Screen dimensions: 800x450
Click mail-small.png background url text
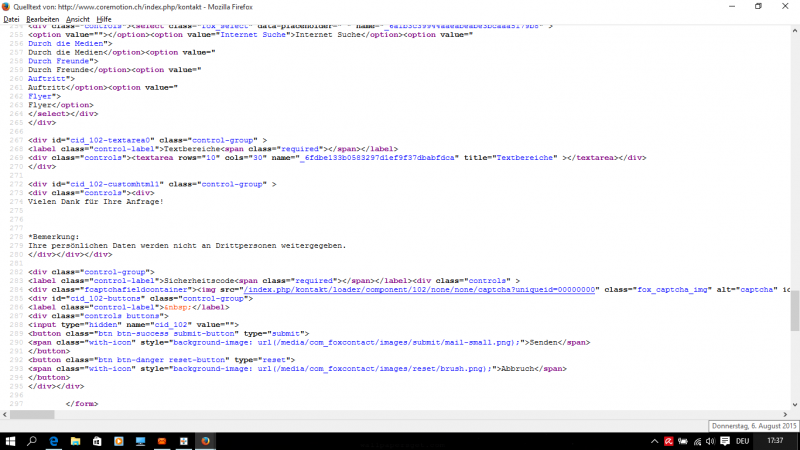[345, 342]
